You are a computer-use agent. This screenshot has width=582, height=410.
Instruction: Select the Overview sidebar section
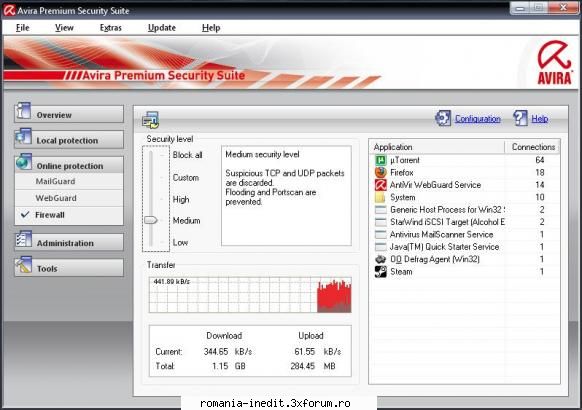(69, 114)
